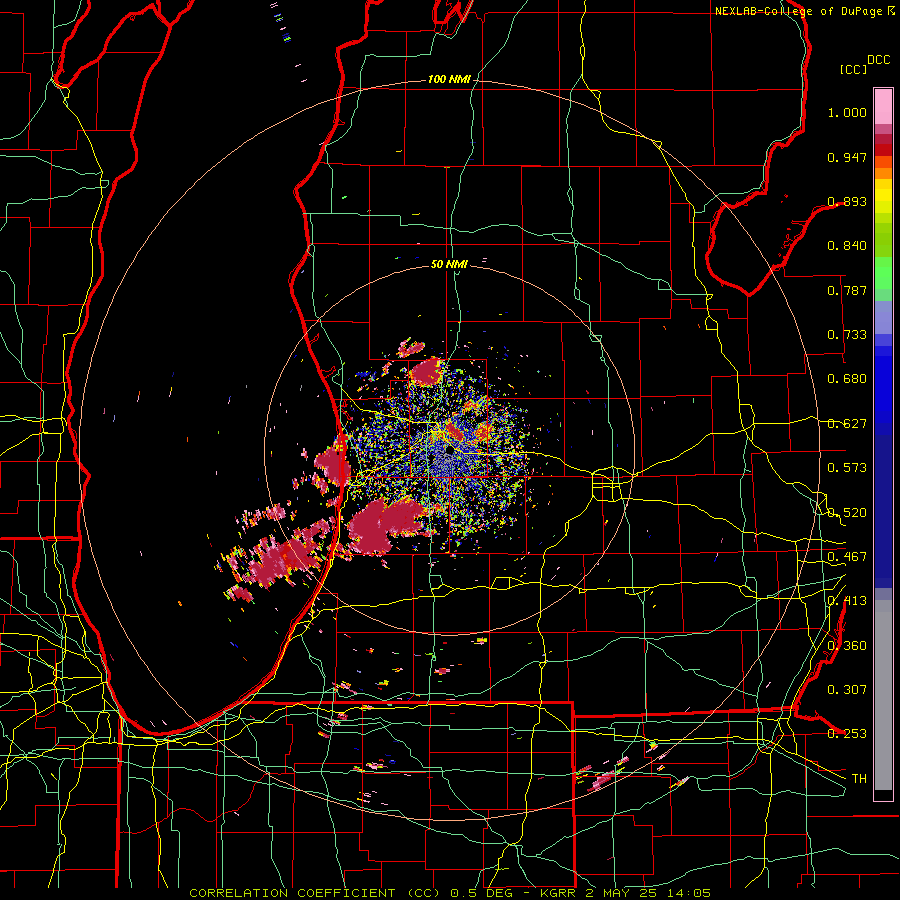The image size is (900, 900).
Task: Click the 1.000 legend value
Action: click(847, 112)
